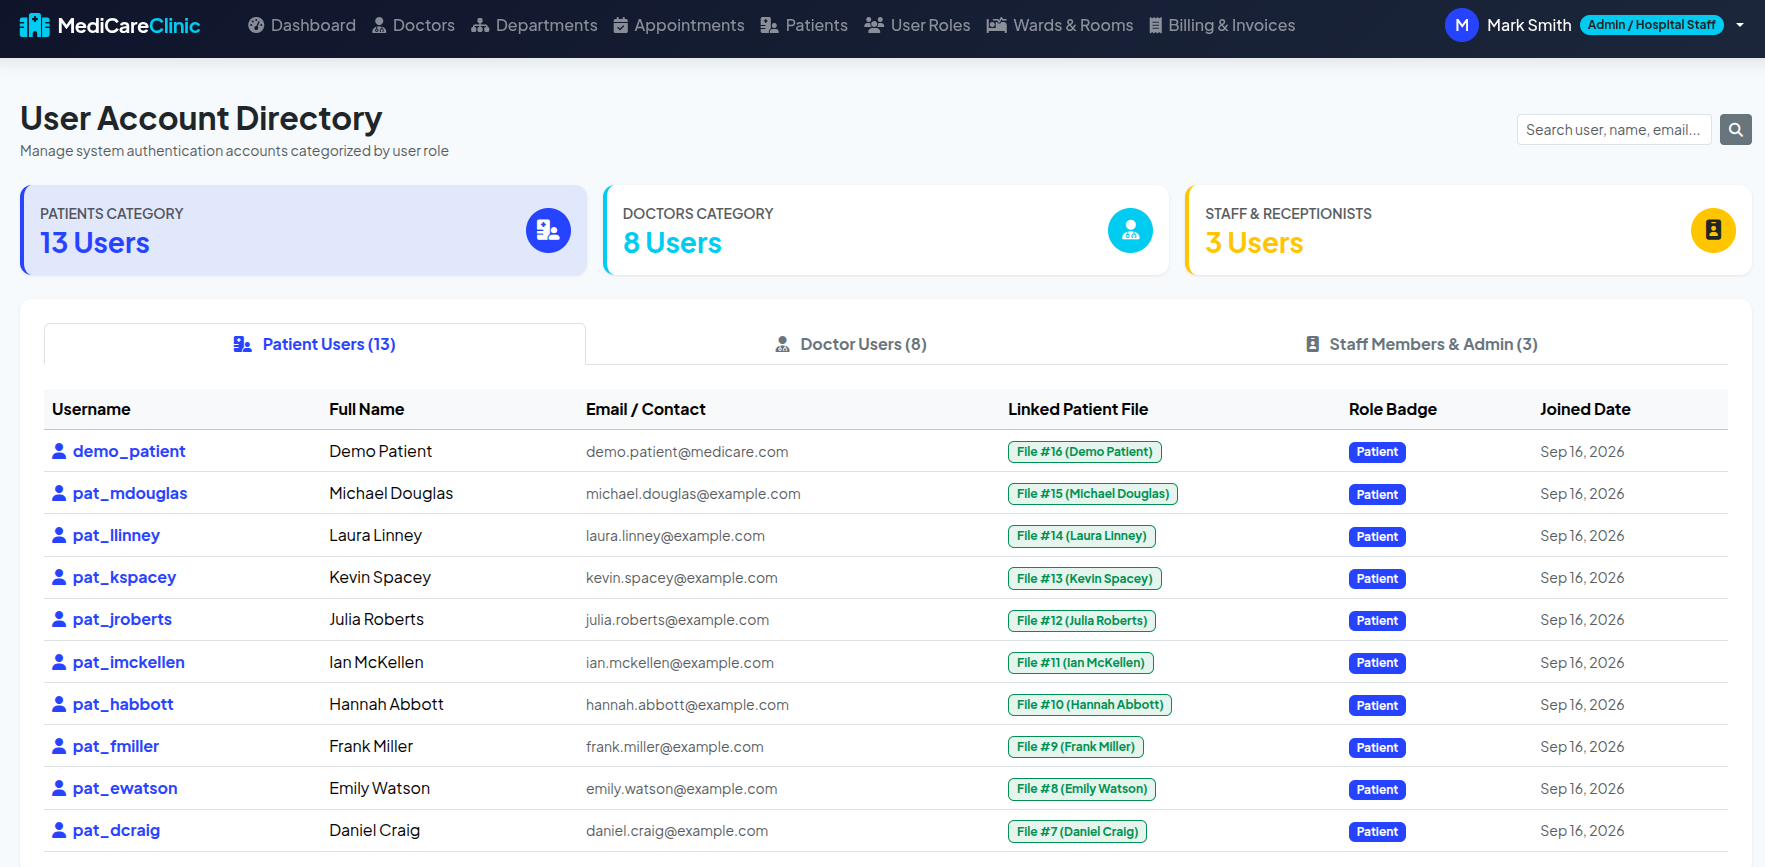The width and height of the screenshot is (1765, 867).
Task: Open File #15 (Michael Douglas) badge
Action: click(1093, 494)
